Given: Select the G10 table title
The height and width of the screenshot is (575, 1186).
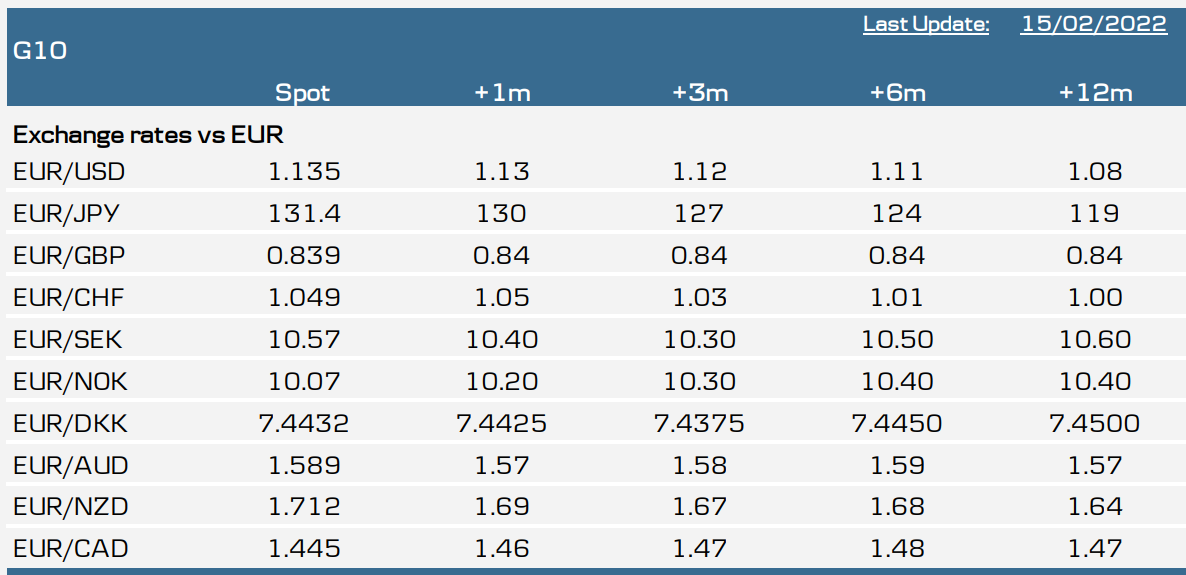Looking at the screenshot, I should pos(41,51).
